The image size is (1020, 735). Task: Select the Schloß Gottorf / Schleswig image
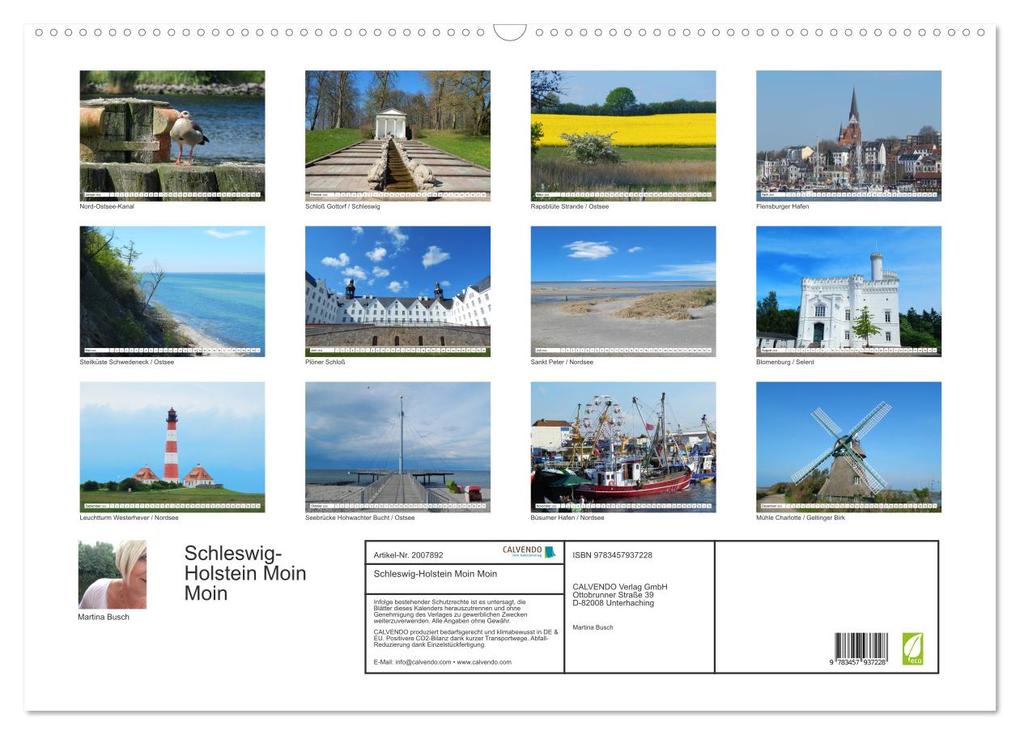tap(395, 135)
